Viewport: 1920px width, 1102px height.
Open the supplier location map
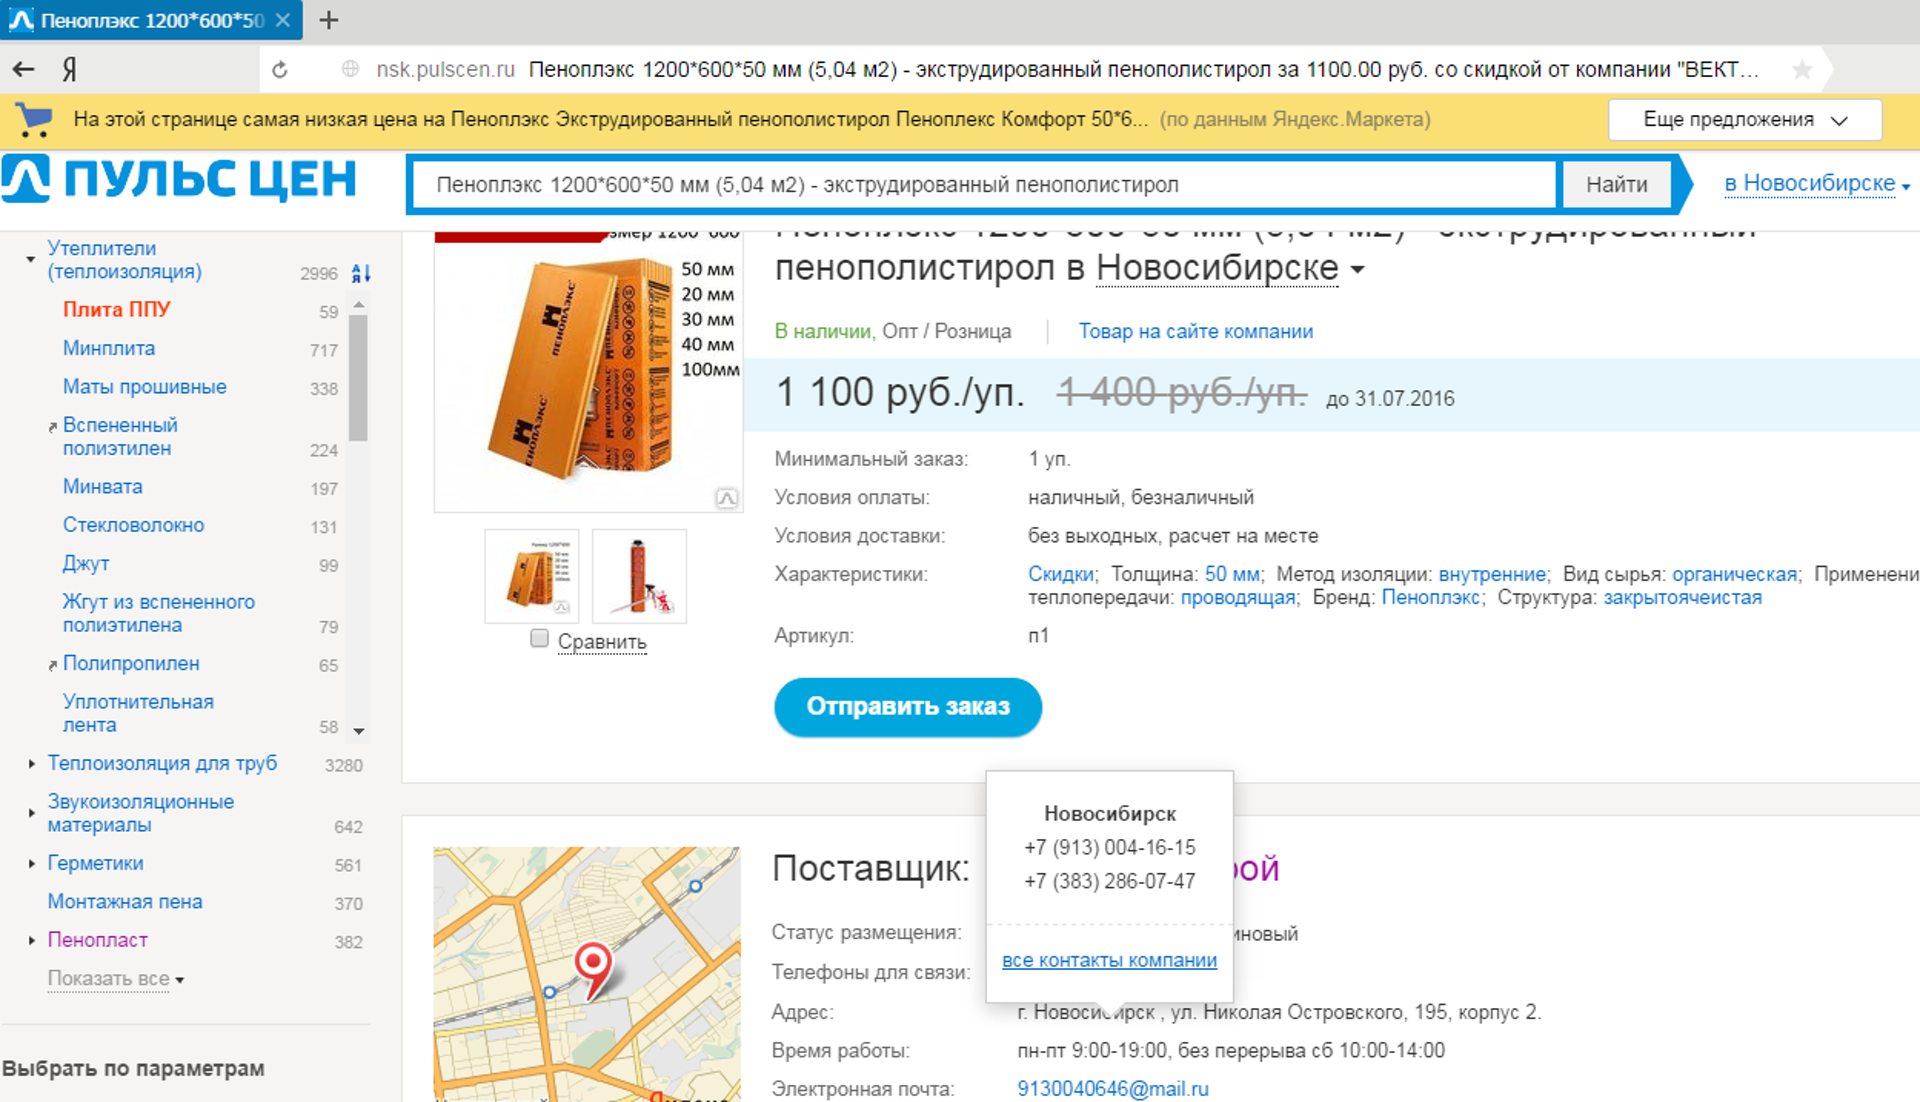(587, 974)
